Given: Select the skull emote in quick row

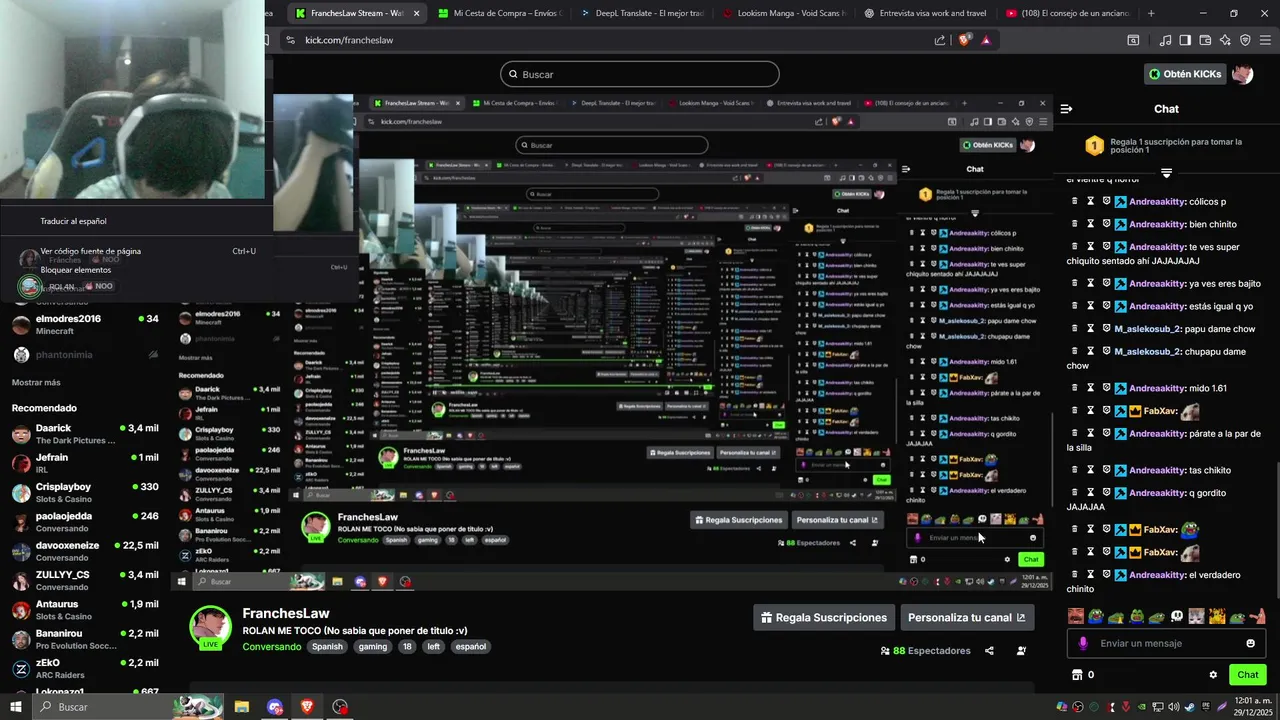Looking at the screenshot, I should [x=1177, y=616].
